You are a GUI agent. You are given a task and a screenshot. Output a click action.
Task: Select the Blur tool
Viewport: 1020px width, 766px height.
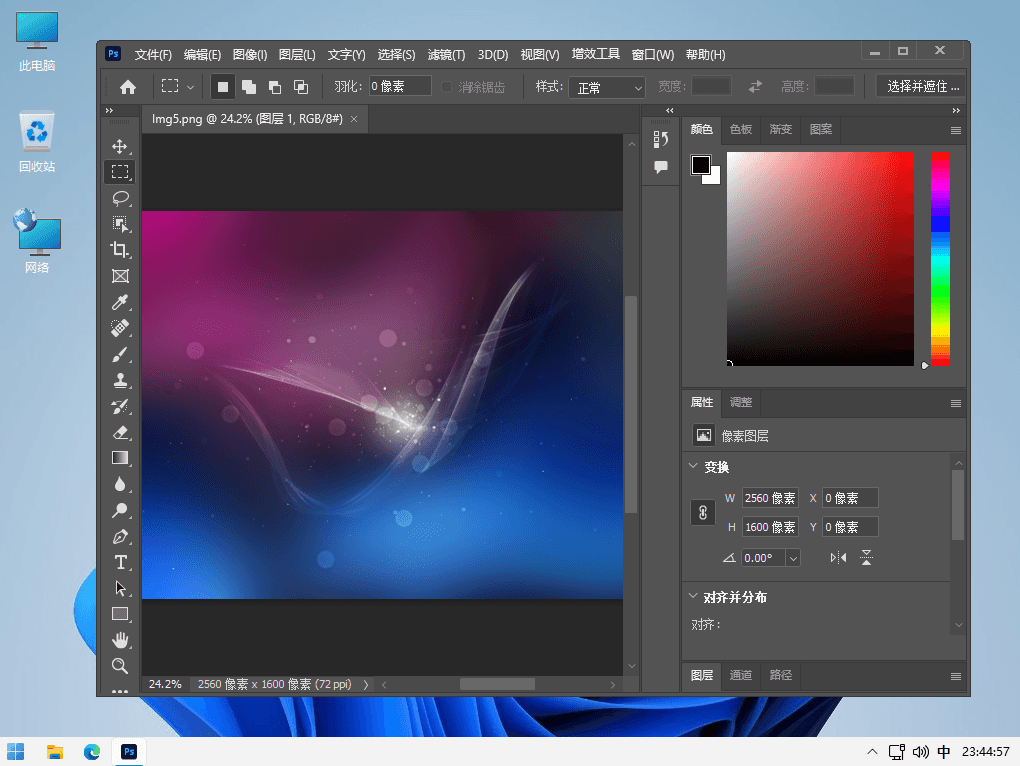click(x=120, y=484)
